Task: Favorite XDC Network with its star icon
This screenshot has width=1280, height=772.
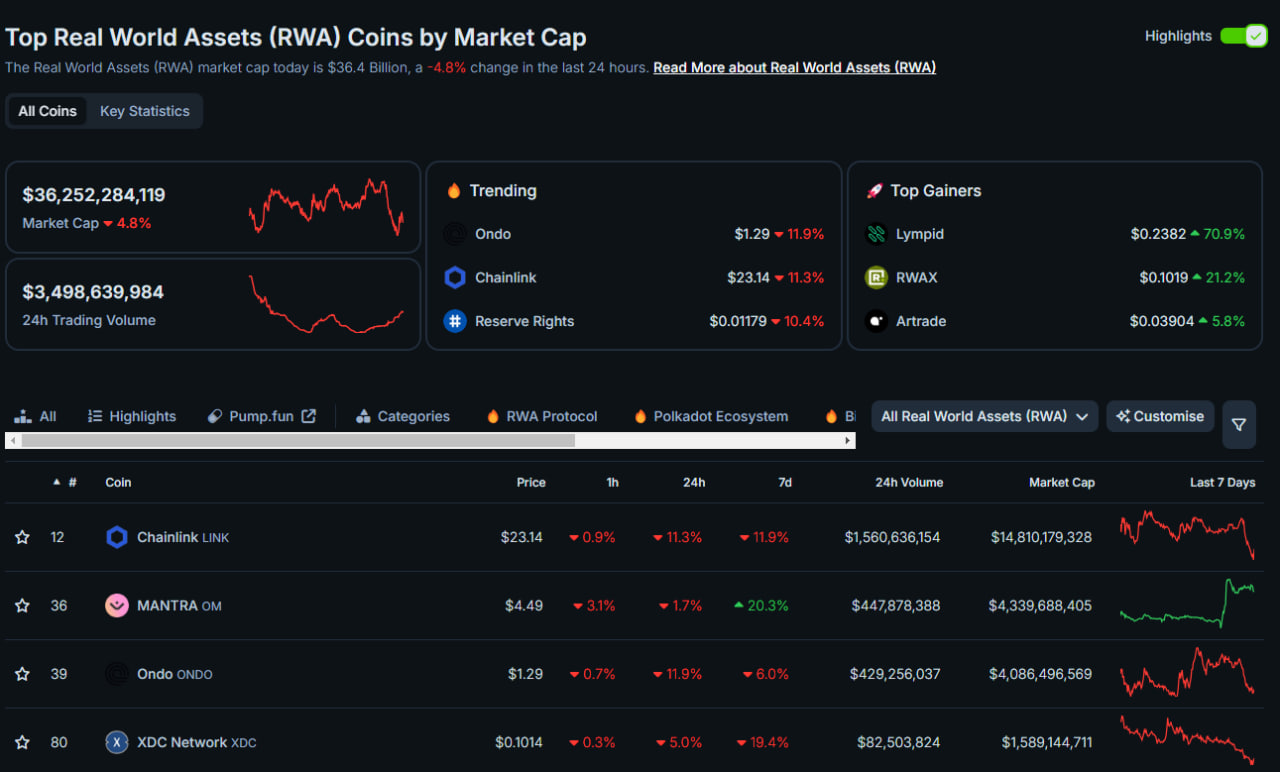Action: 22,742
